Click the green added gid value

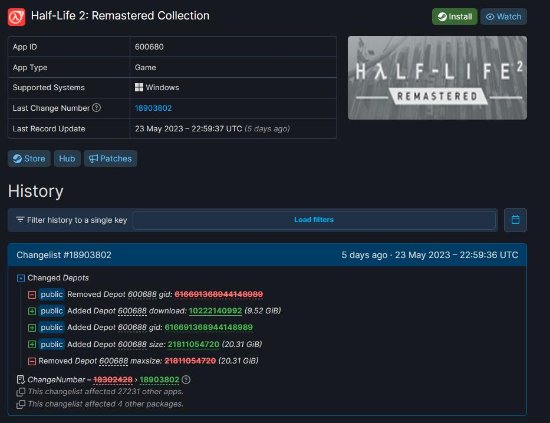click(209, 327)
